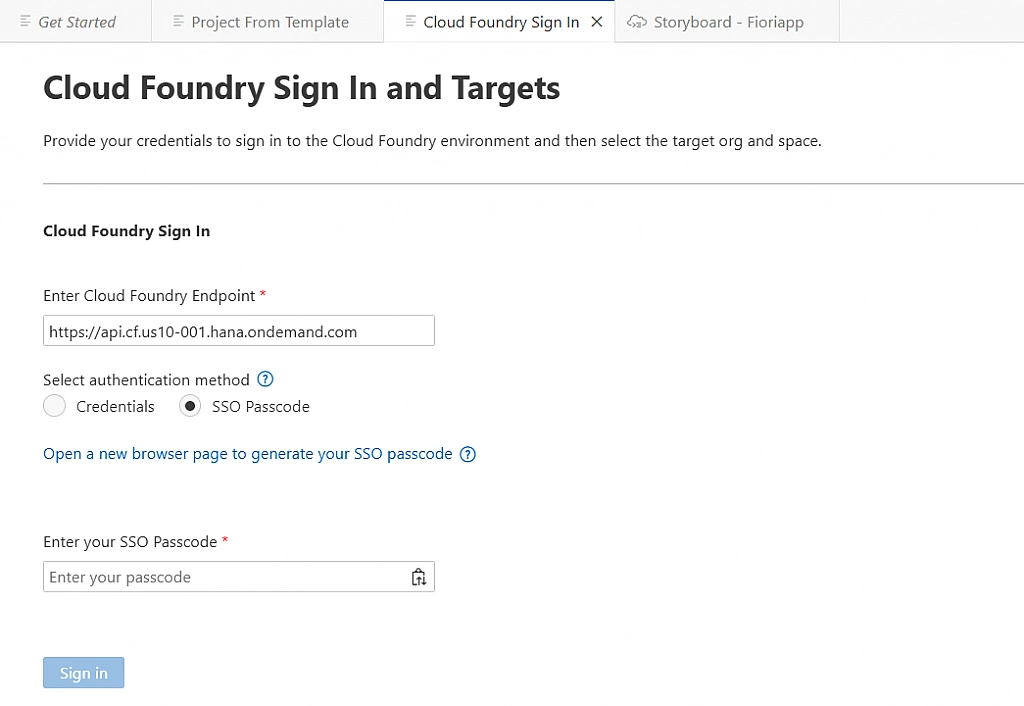
Task: Open the Project From Template tab
Action: pyautogui.click(x=270, y=22)
